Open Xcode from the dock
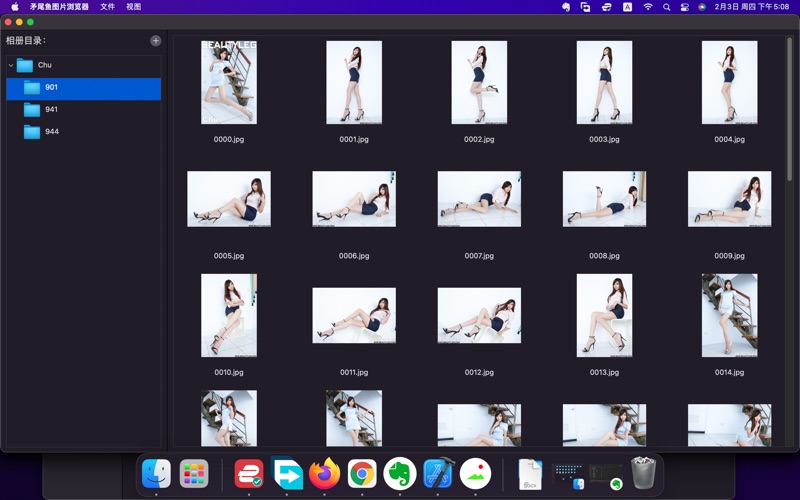Image resolution: width=800 pixels, height=500 pixels. [x=438, y=473]
